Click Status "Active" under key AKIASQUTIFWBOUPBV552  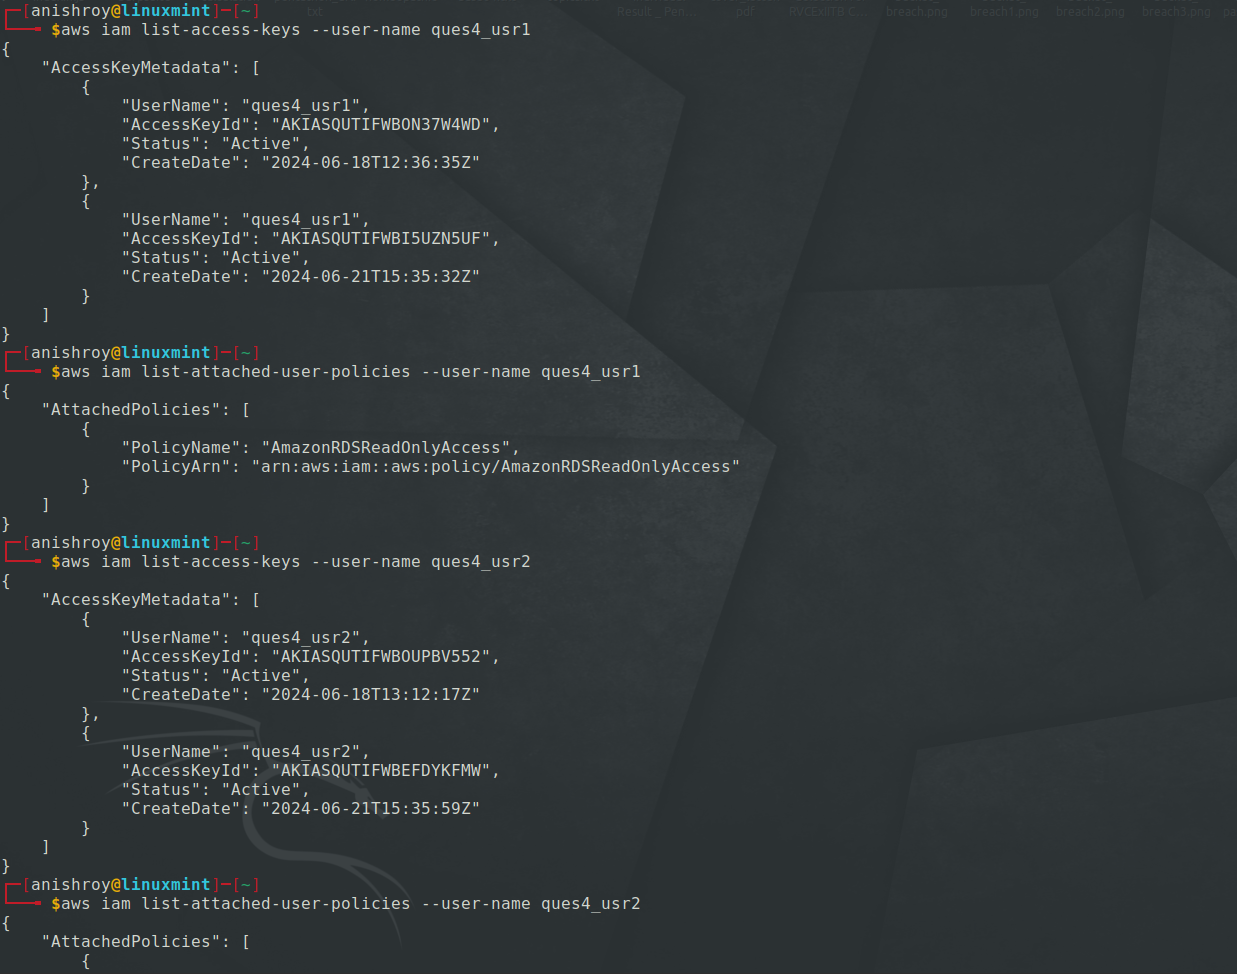pyautogui.click(x=261, y=676)
